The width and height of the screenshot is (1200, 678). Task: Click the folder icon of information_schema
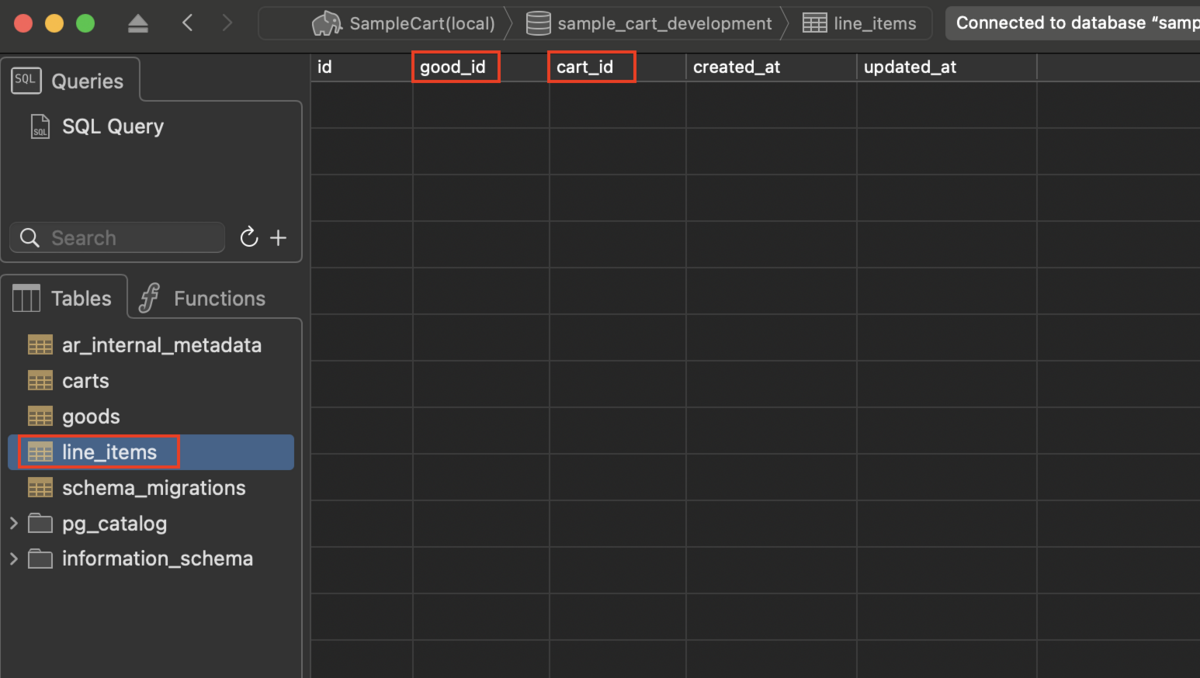(40, 559)
